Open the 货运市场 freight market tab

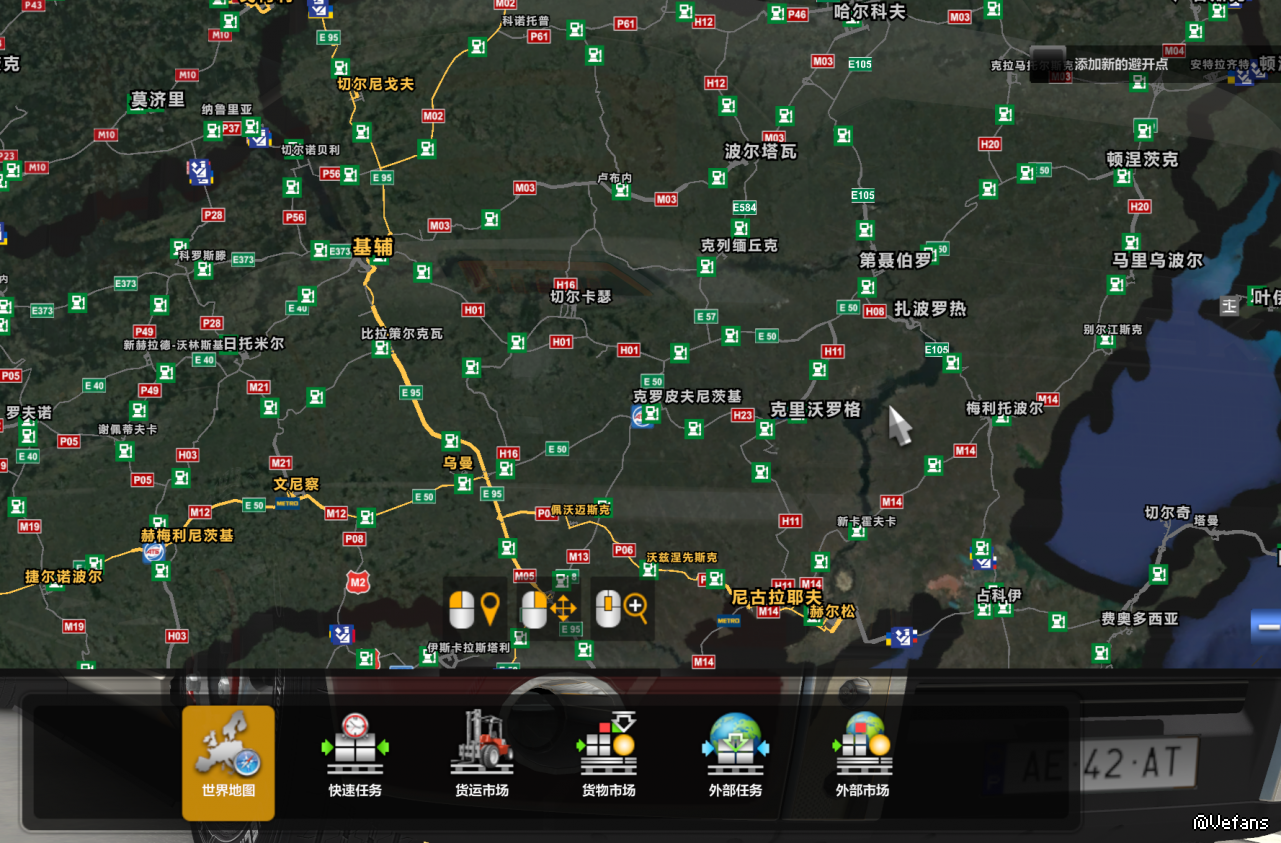[x=482, y=757]
